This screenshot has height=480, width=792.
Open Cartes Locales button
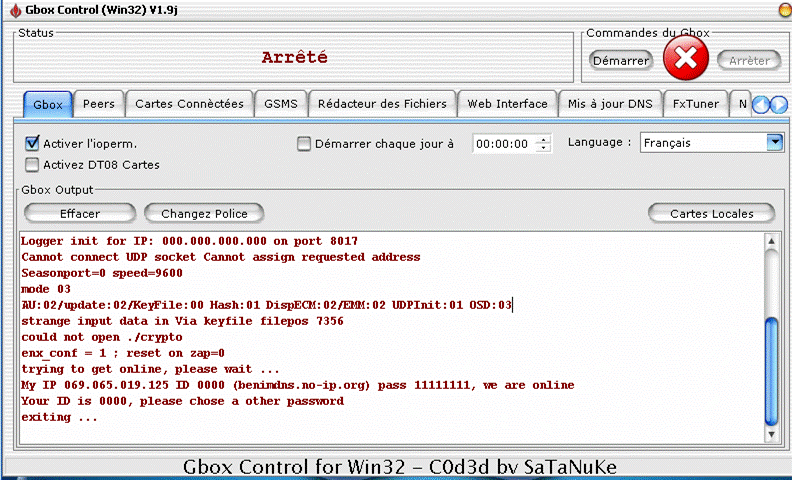[x=711, y=213]
